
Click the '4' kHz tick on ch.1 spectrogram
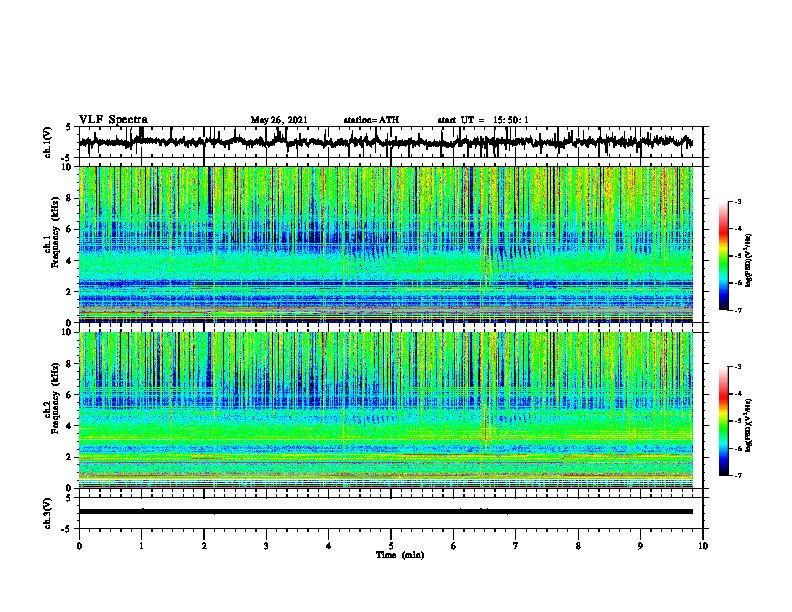[x=71, y=261]
